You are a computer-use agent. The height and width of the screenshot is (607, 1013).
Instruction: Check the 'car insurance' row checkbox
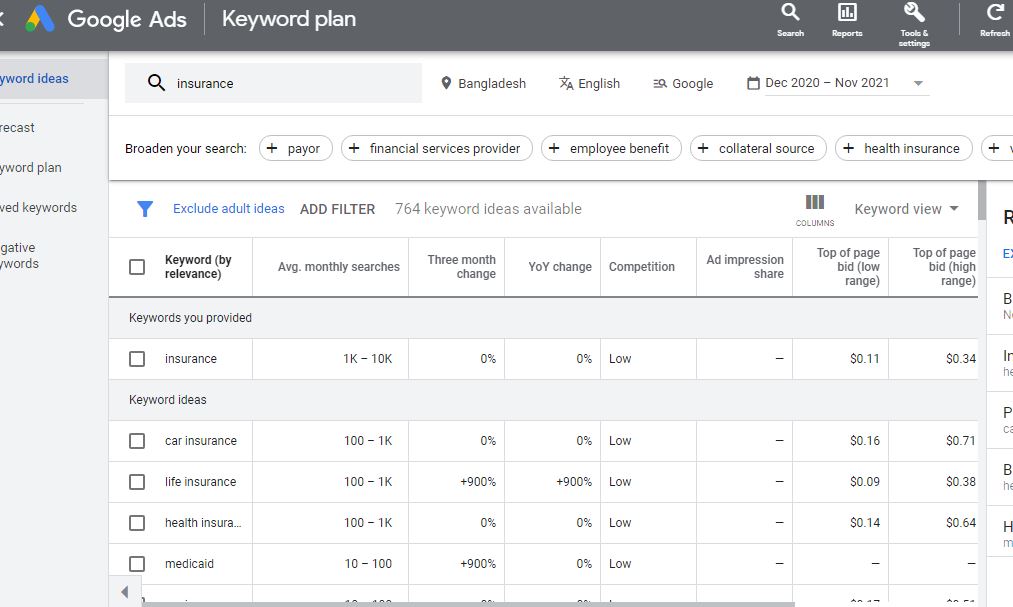tap(137, 440)
